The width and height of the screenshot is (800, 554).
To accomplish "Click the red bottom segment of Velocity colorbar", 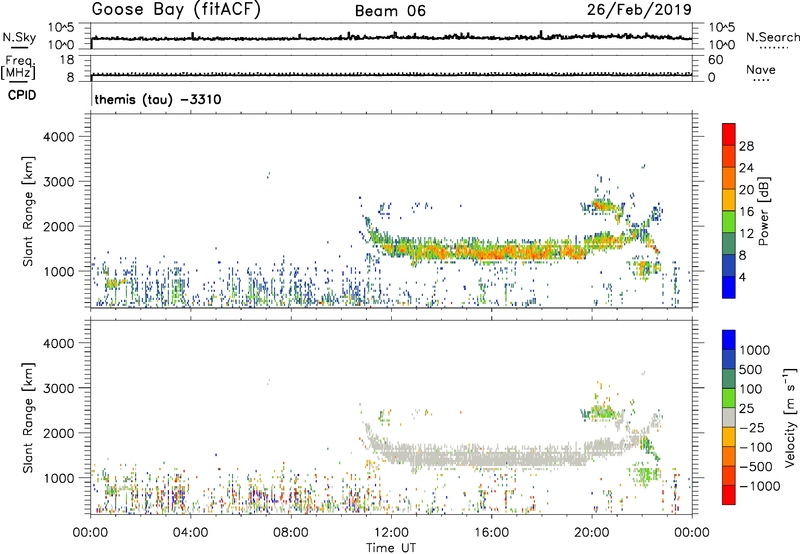I will point(729,495).
